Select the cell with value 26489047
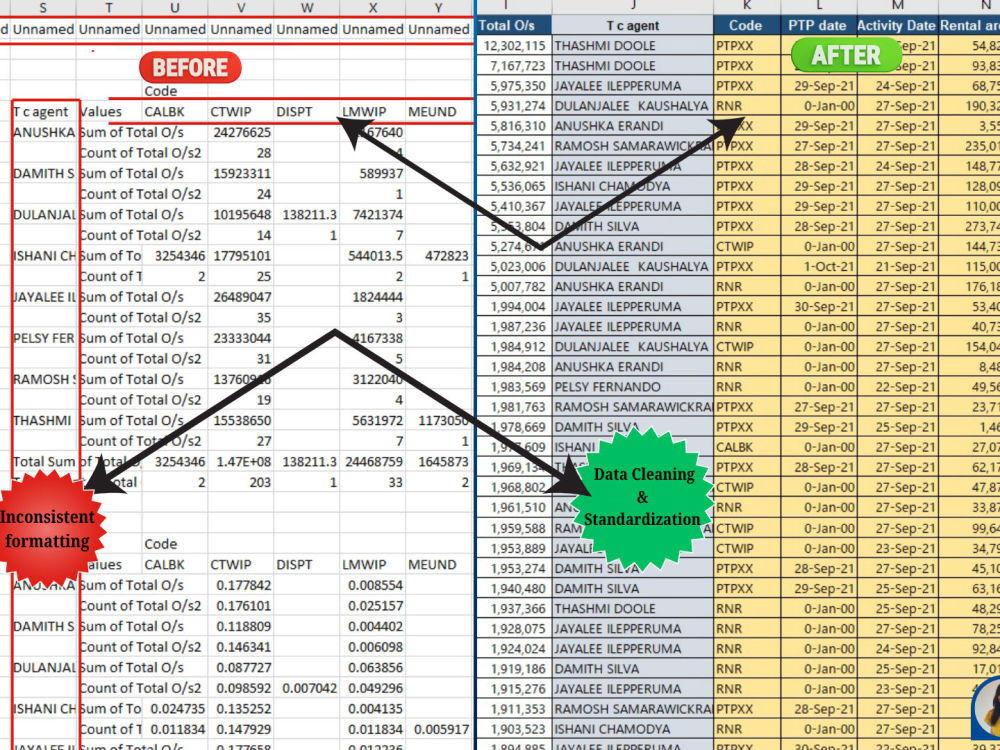The image size is (1000, 750). pos(242,297)
